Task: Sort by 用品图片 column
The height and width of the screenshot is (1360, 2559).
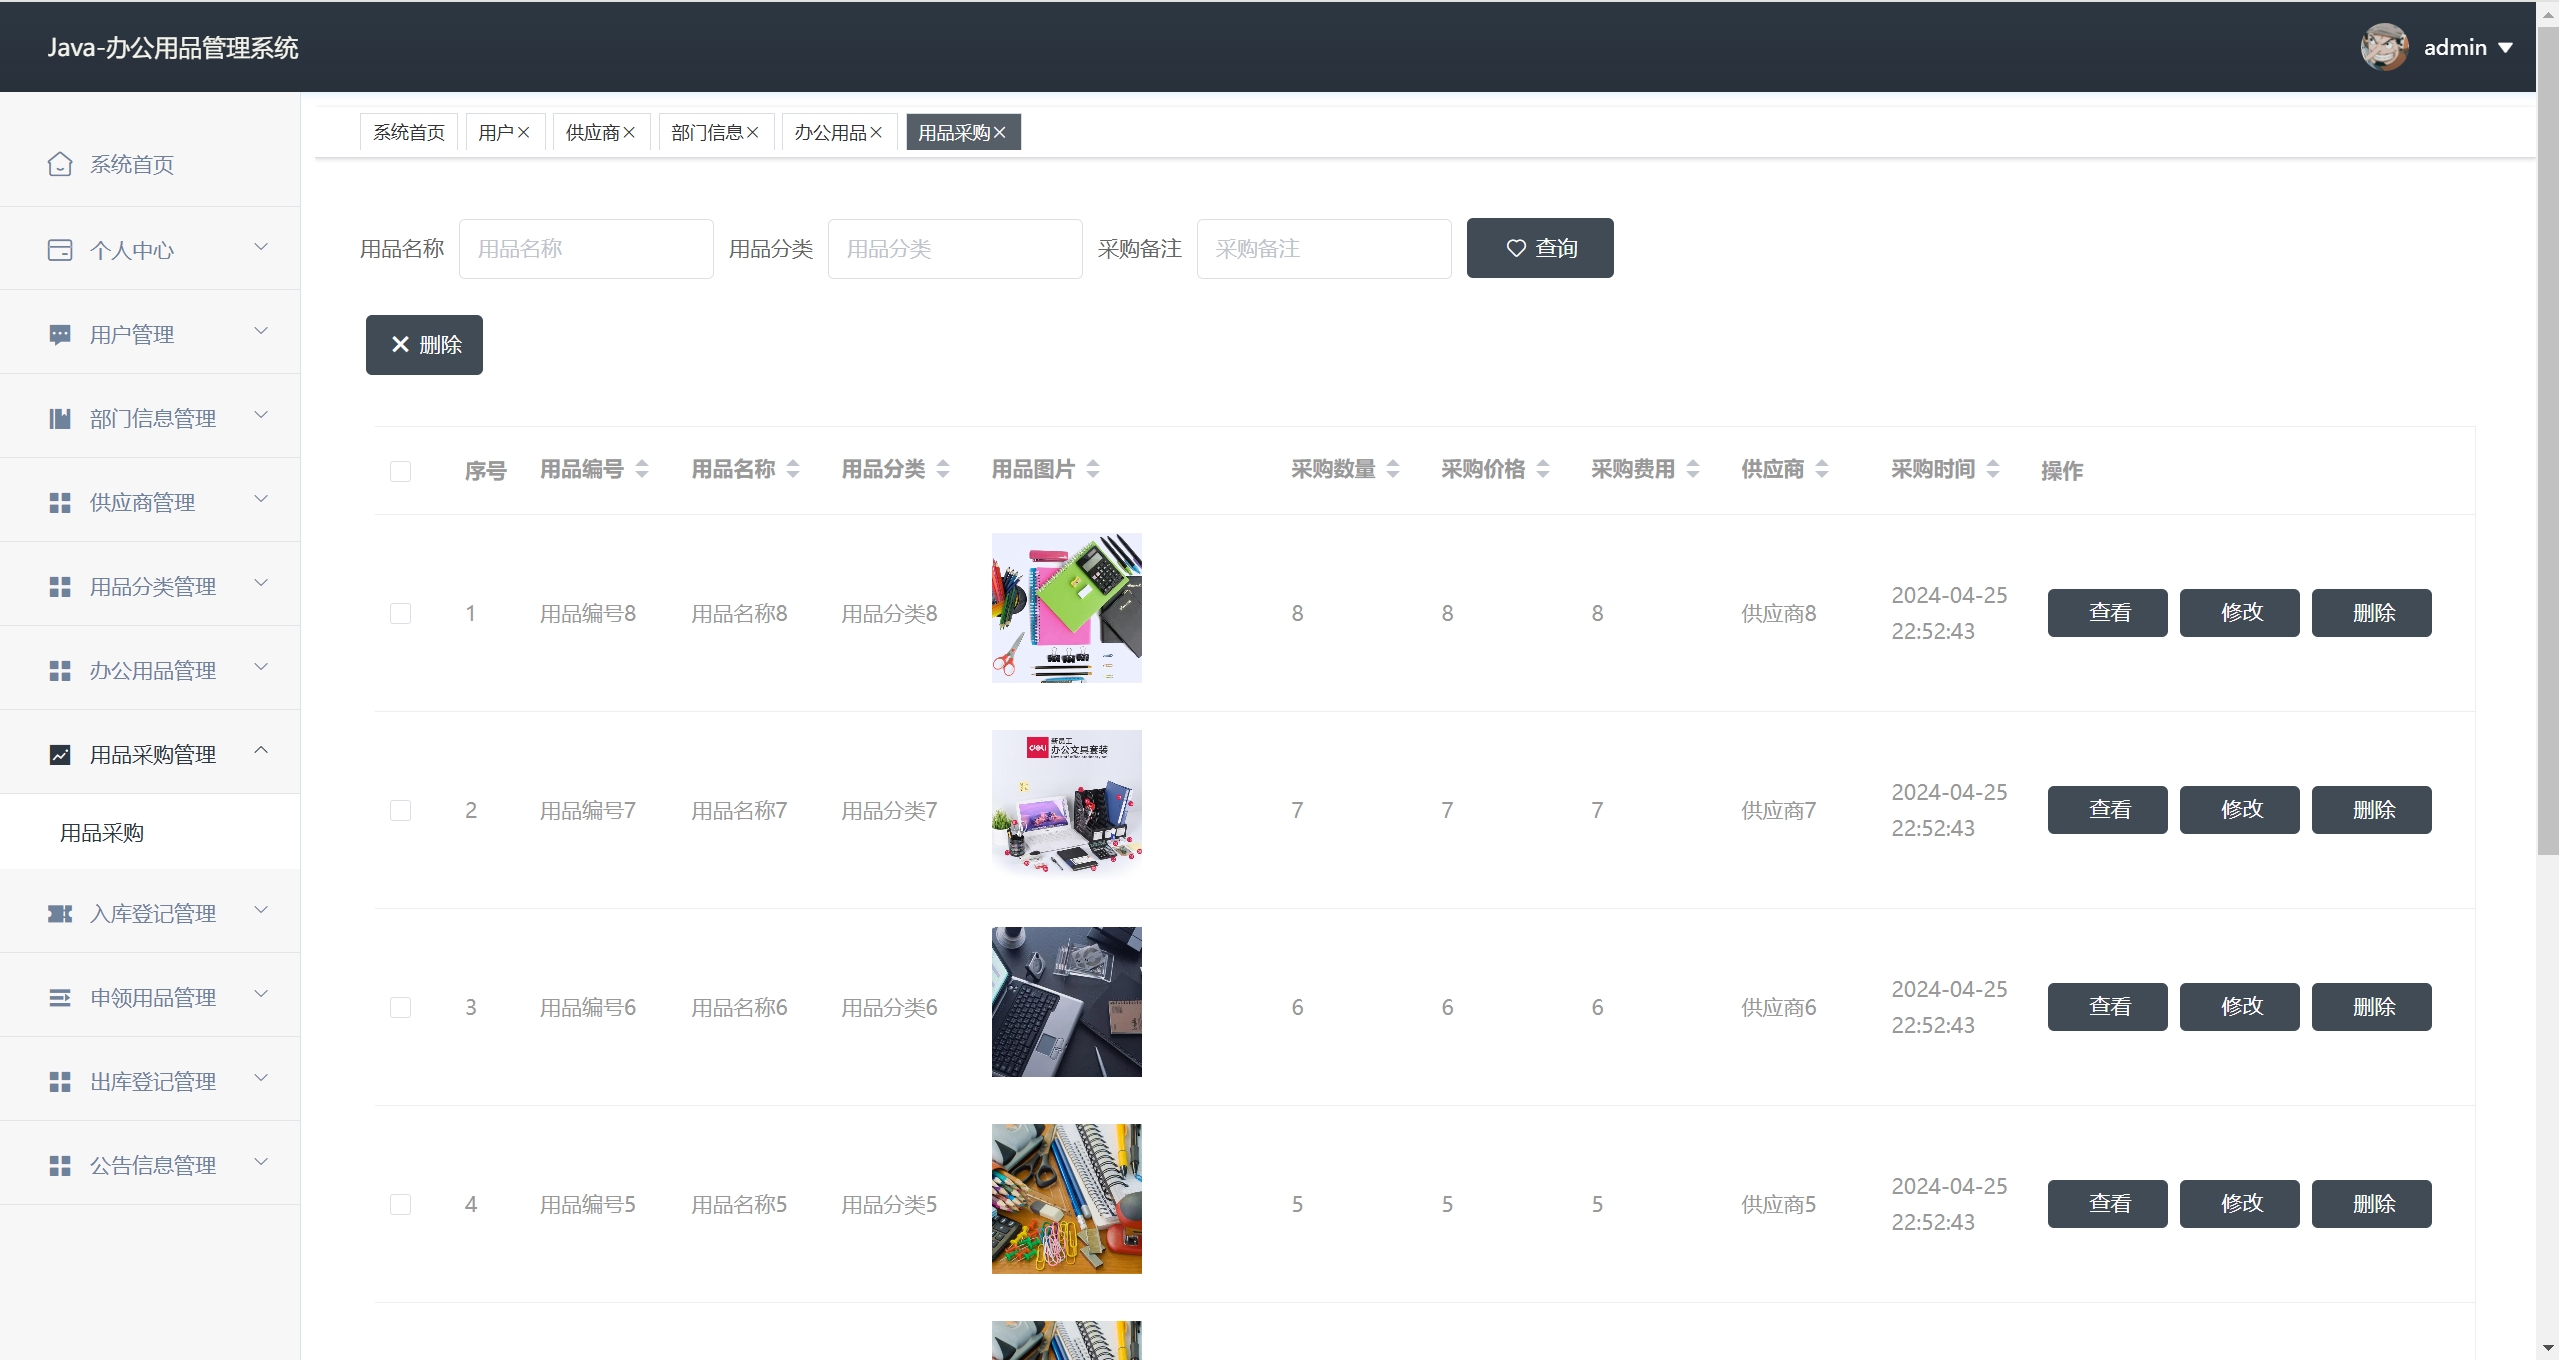Action: 1093,469
